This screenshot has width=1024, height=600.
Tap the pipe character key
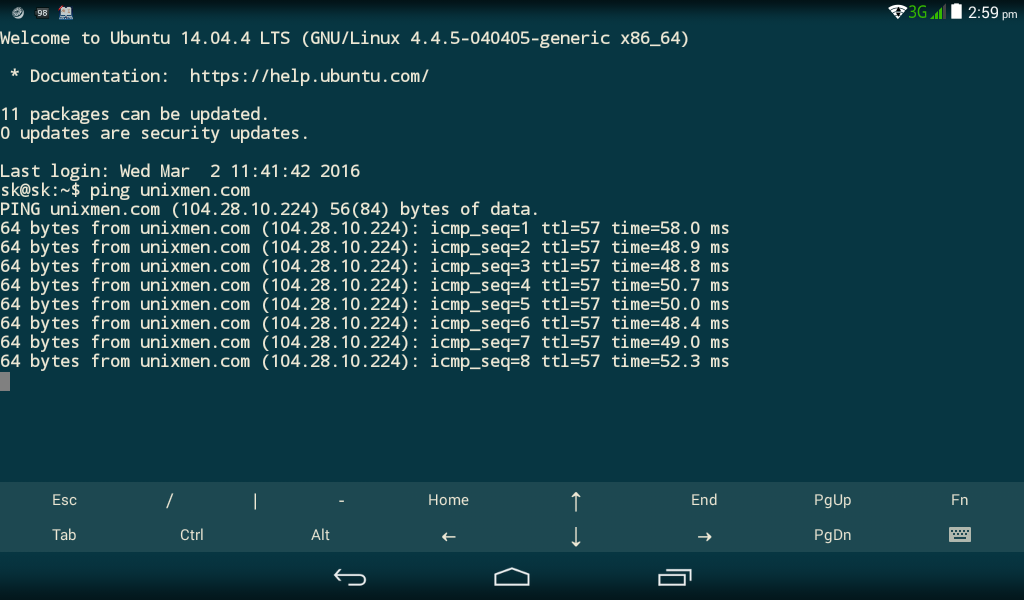255,501
